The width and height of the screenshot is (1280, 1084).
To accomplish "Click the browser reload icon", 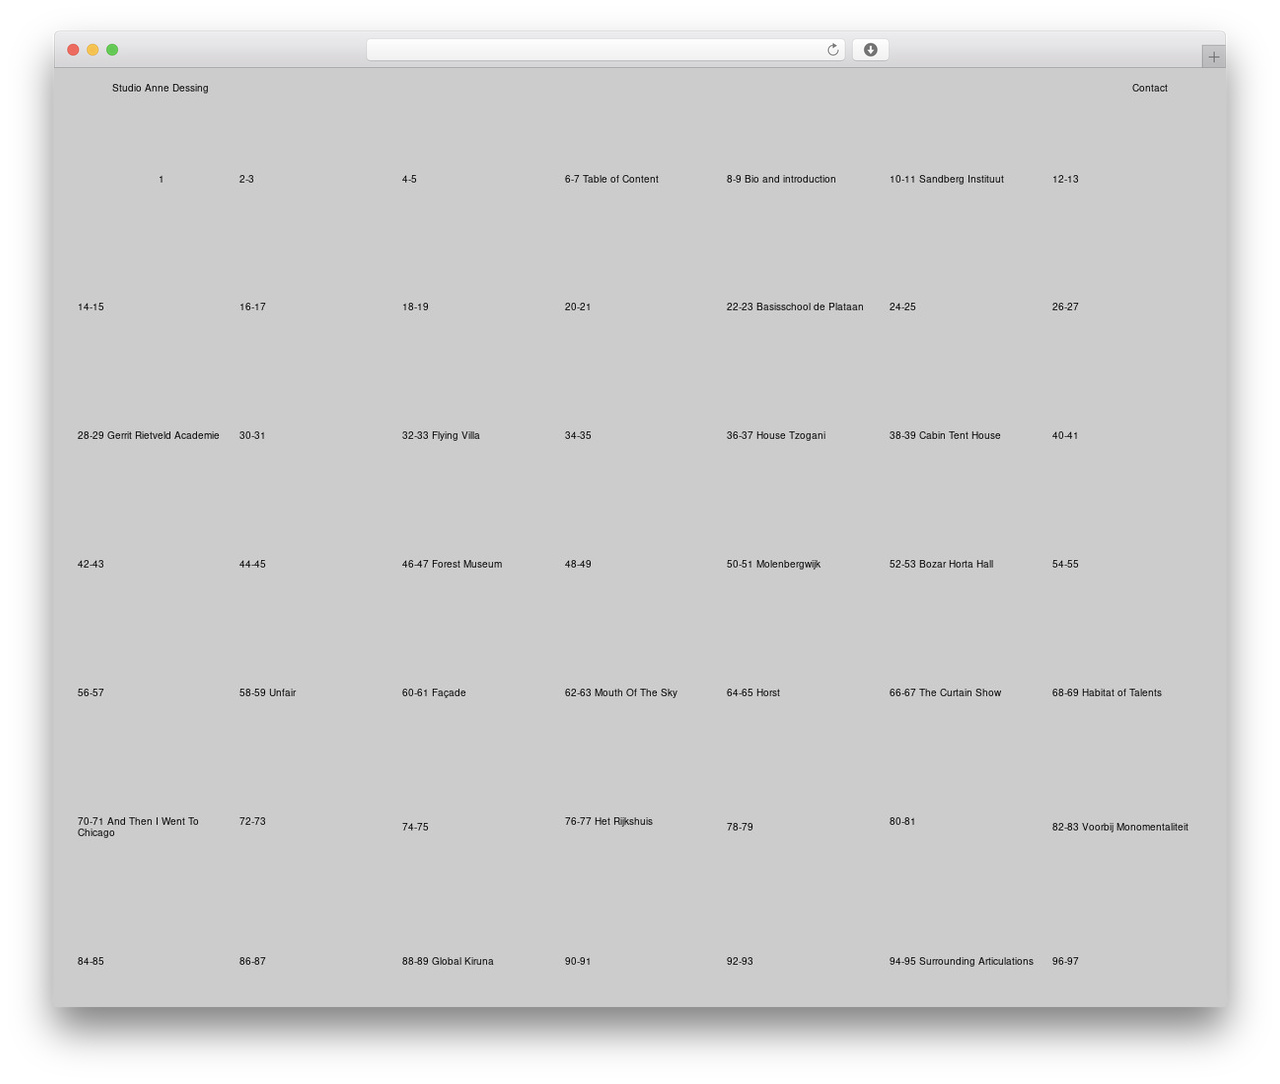I will click(832, 50).
